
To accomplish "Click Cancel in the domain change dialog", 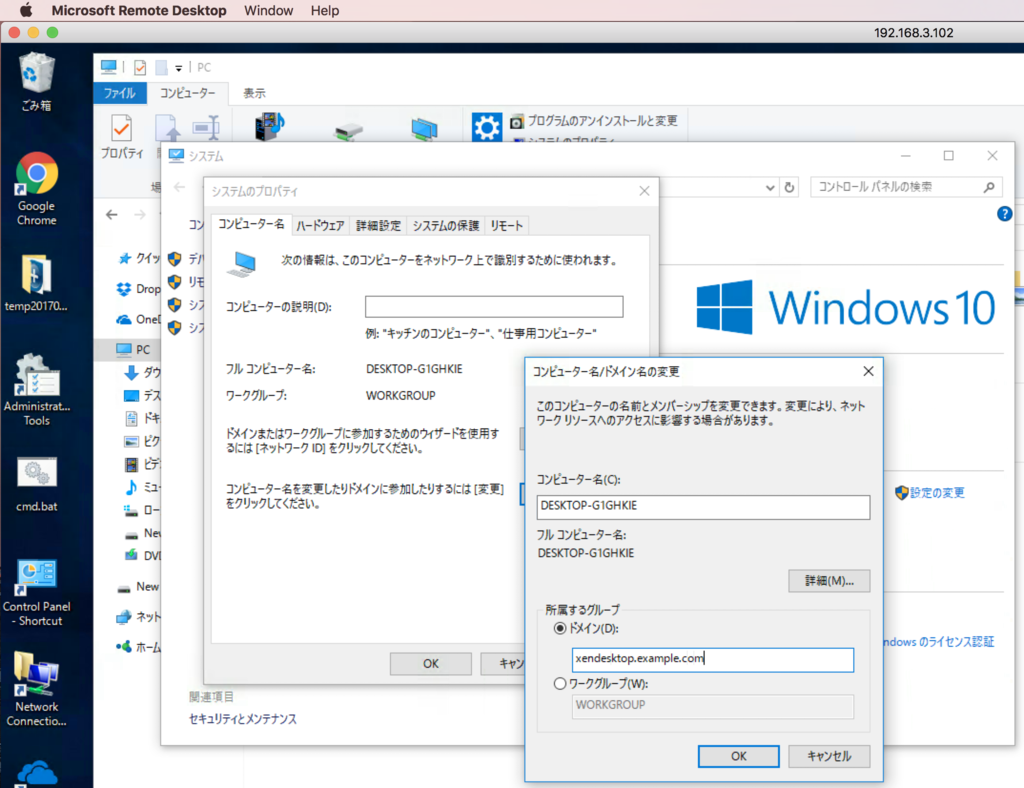I will pos(829,756).
